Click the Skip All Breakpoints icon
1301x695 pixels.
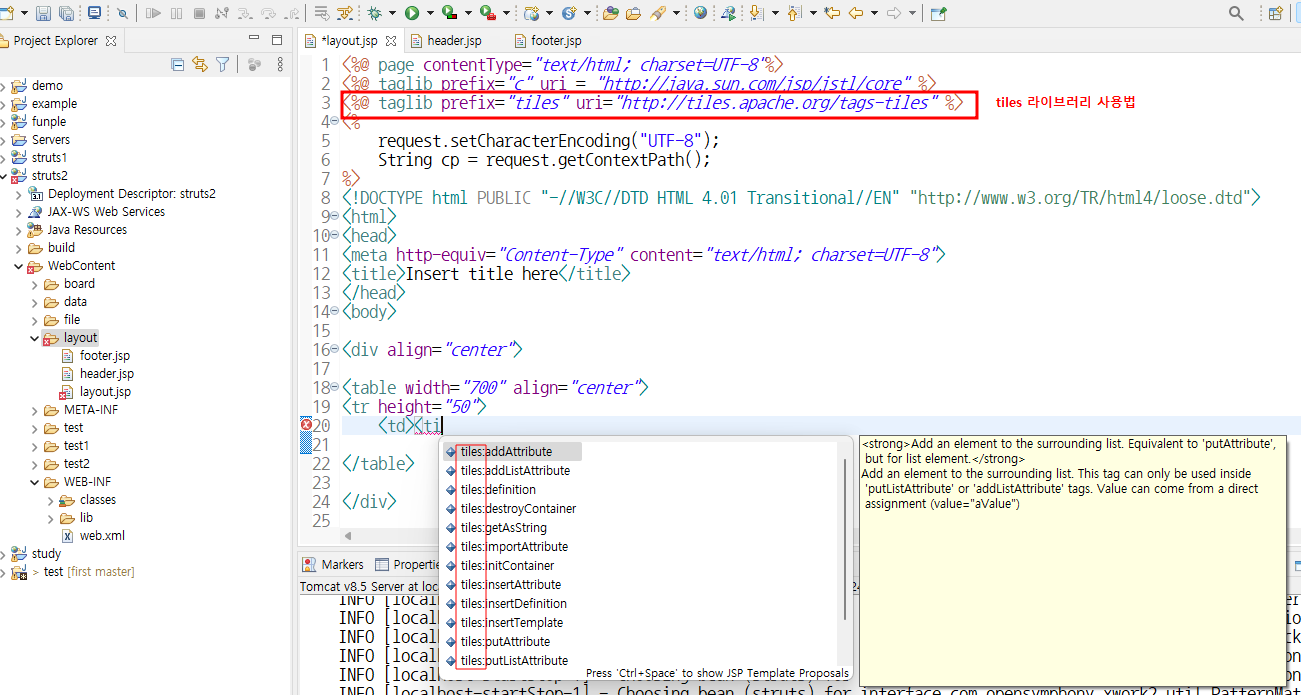(122, 13)
